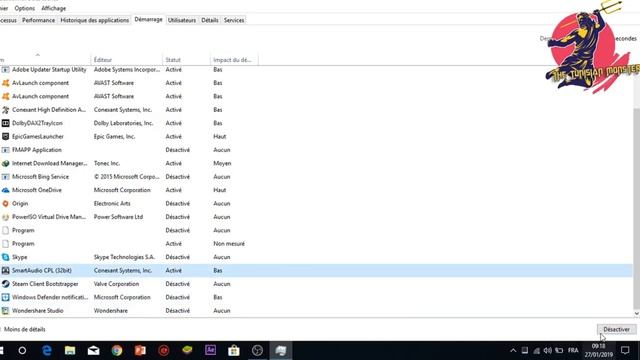Screen dimensions: 640x360
Task: Open OBS Studio from the taskbar
Action: (258, 351)
